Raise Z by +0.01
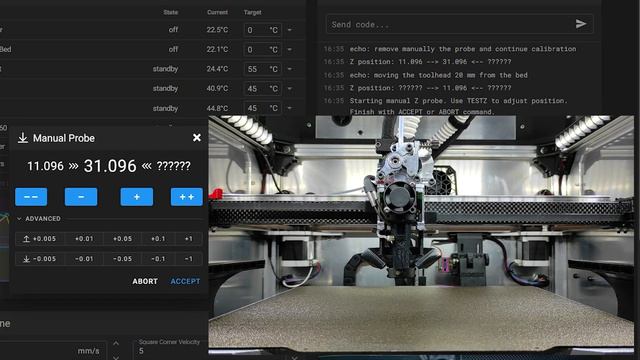The width and height of the screenshot is (640, 360). 84,239
